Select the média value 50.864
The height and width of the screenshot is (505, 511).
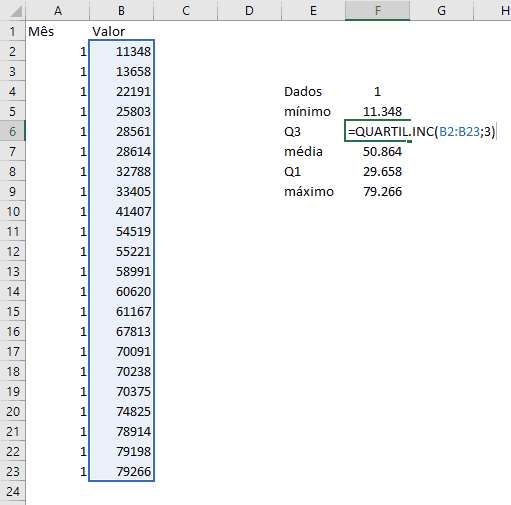point(377,151)
